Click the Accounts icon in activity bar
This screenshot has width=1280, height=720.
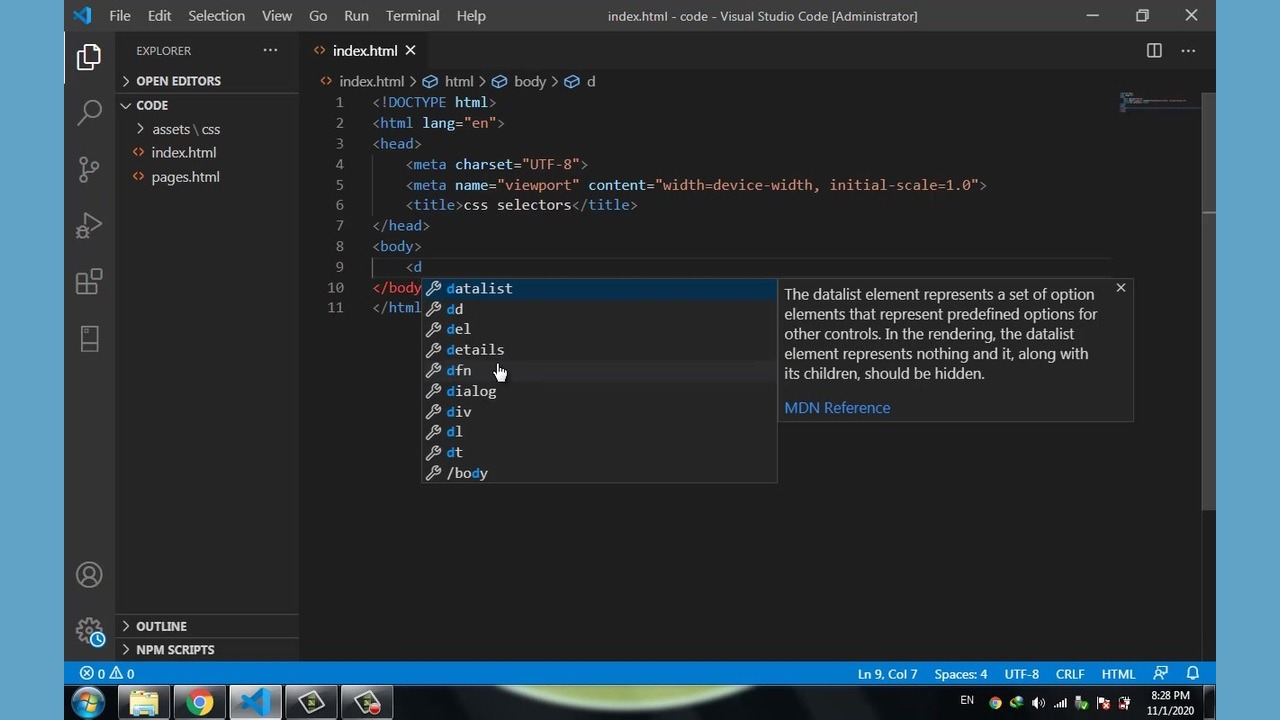(89, 575)
